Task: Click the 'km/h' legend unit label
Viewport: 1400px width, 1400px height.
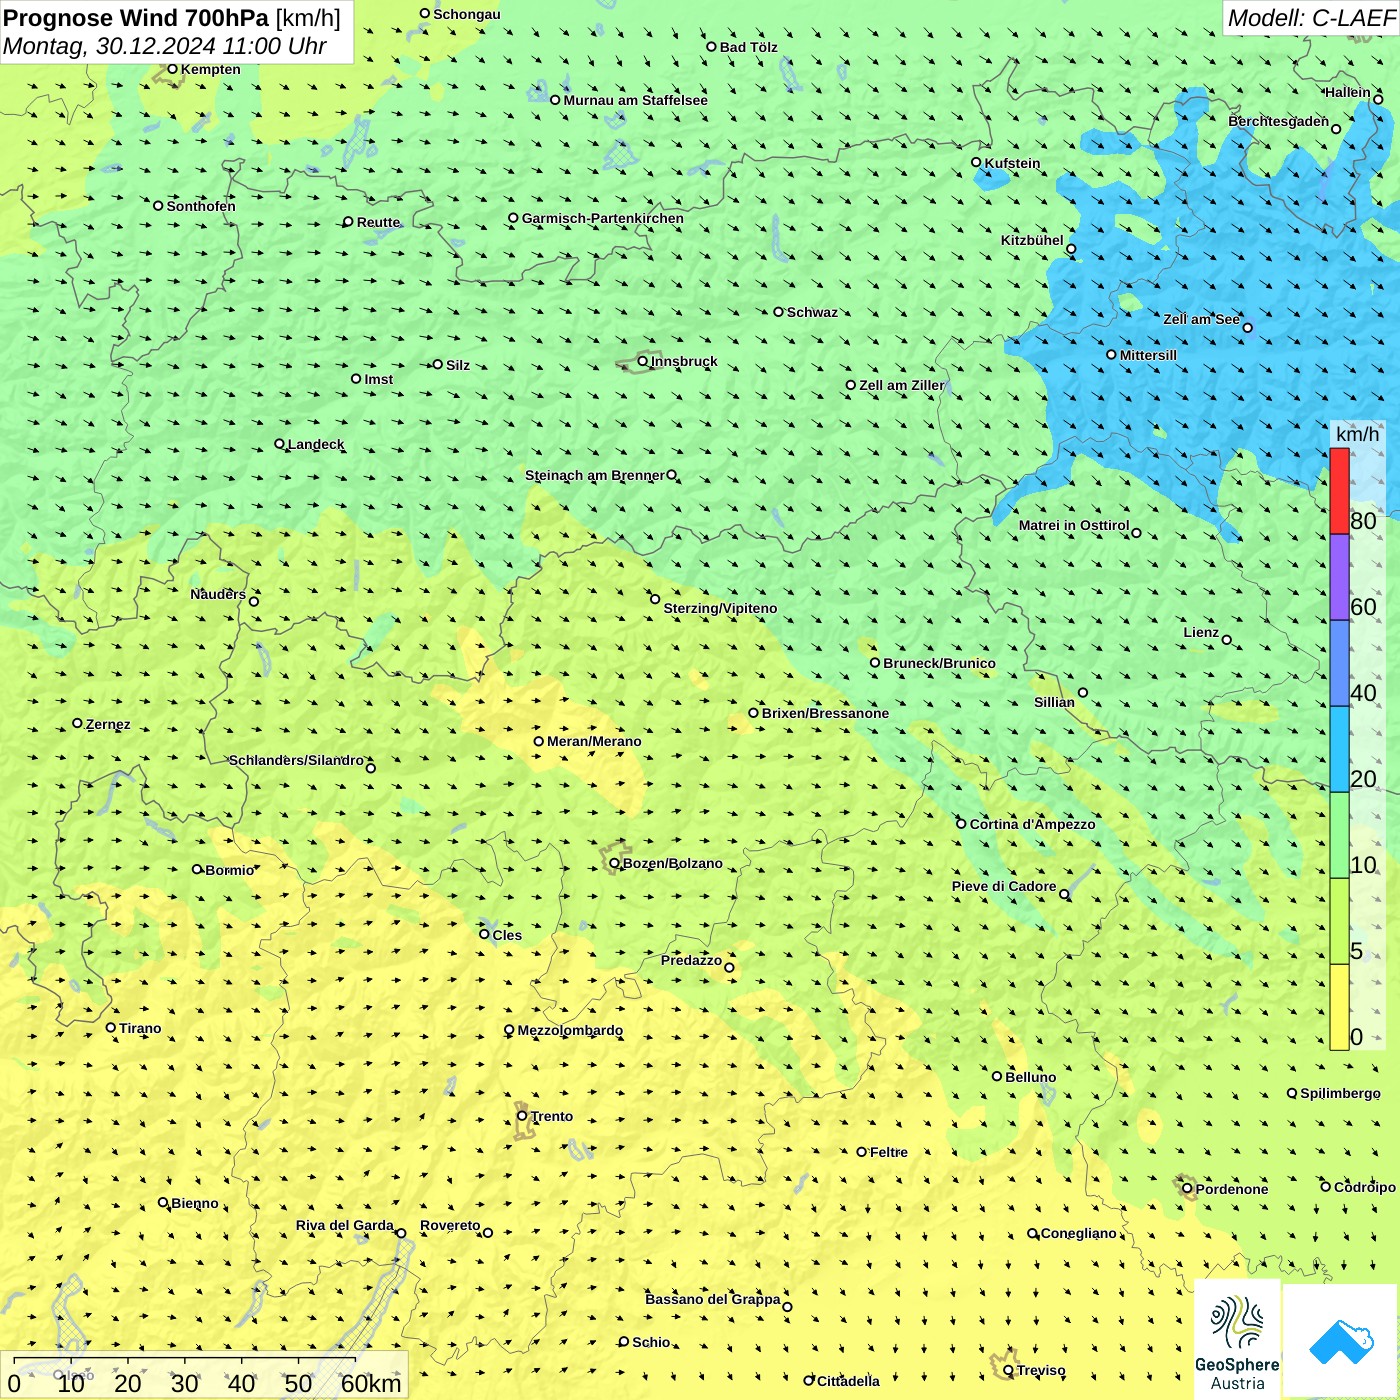Action: (1357, 434)
